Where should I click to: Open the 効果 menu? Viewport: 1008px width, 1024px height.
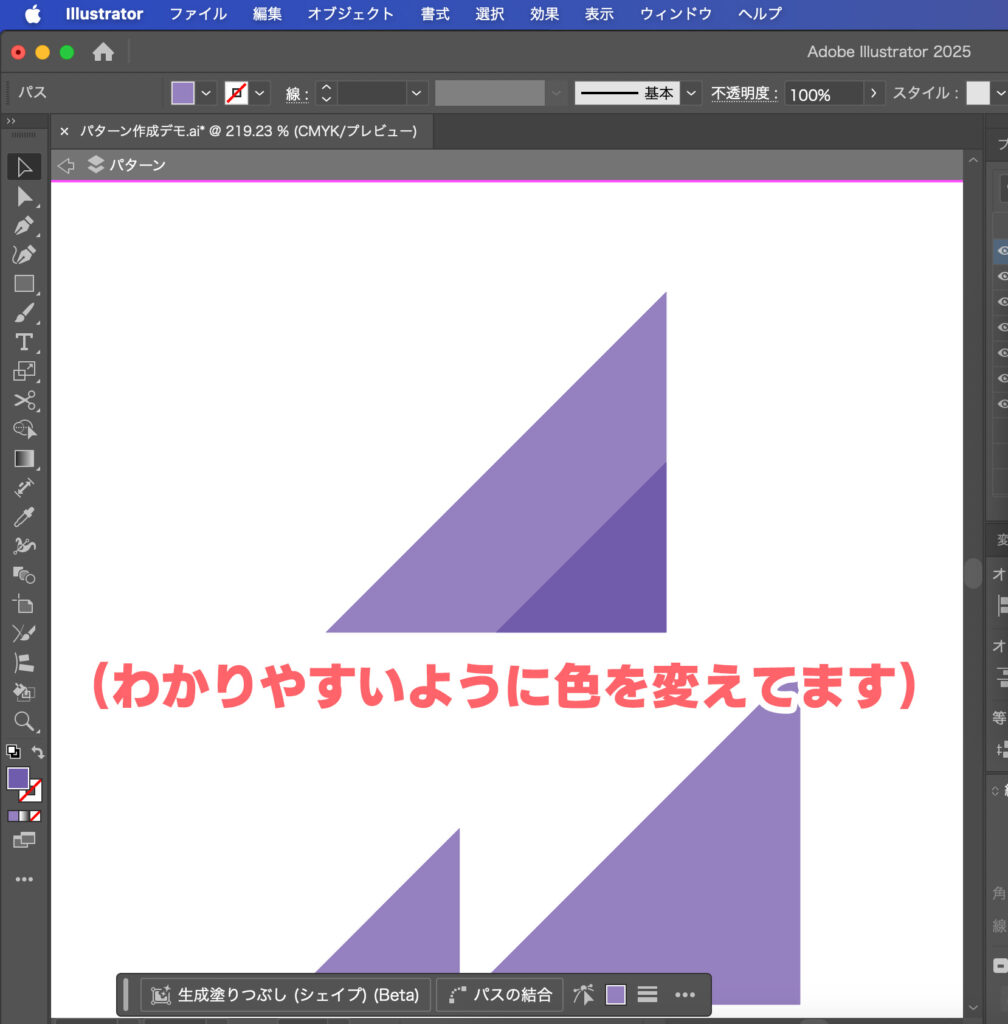[544, 14]
